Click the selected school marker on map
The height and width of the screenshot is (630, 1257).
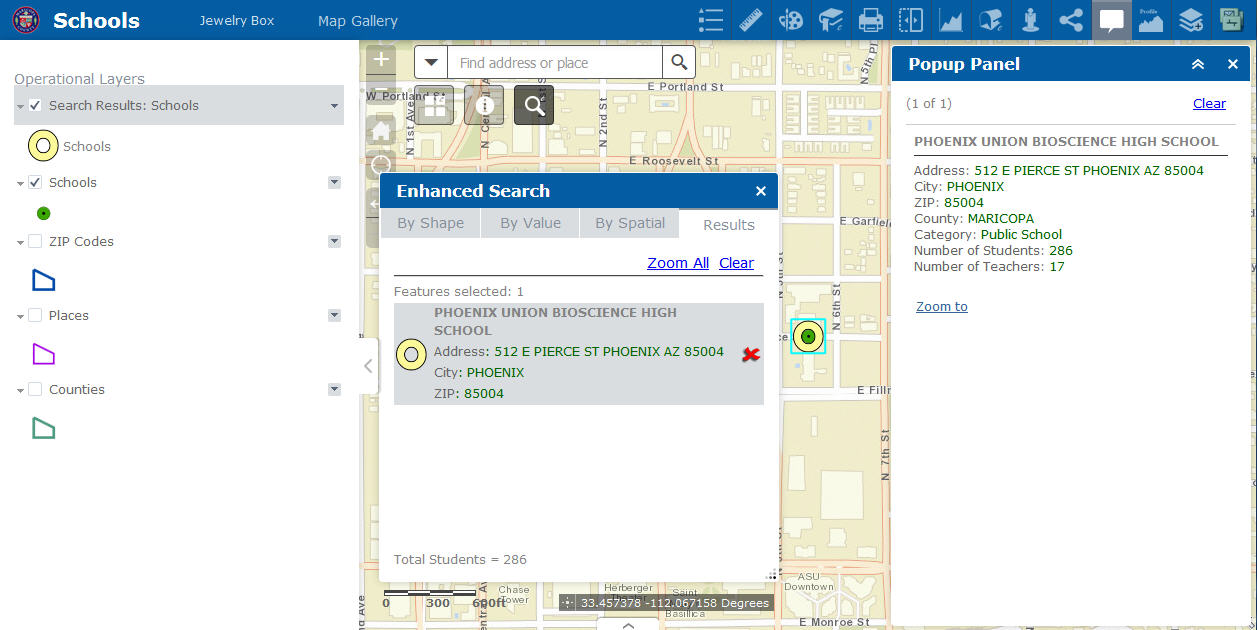807,337
